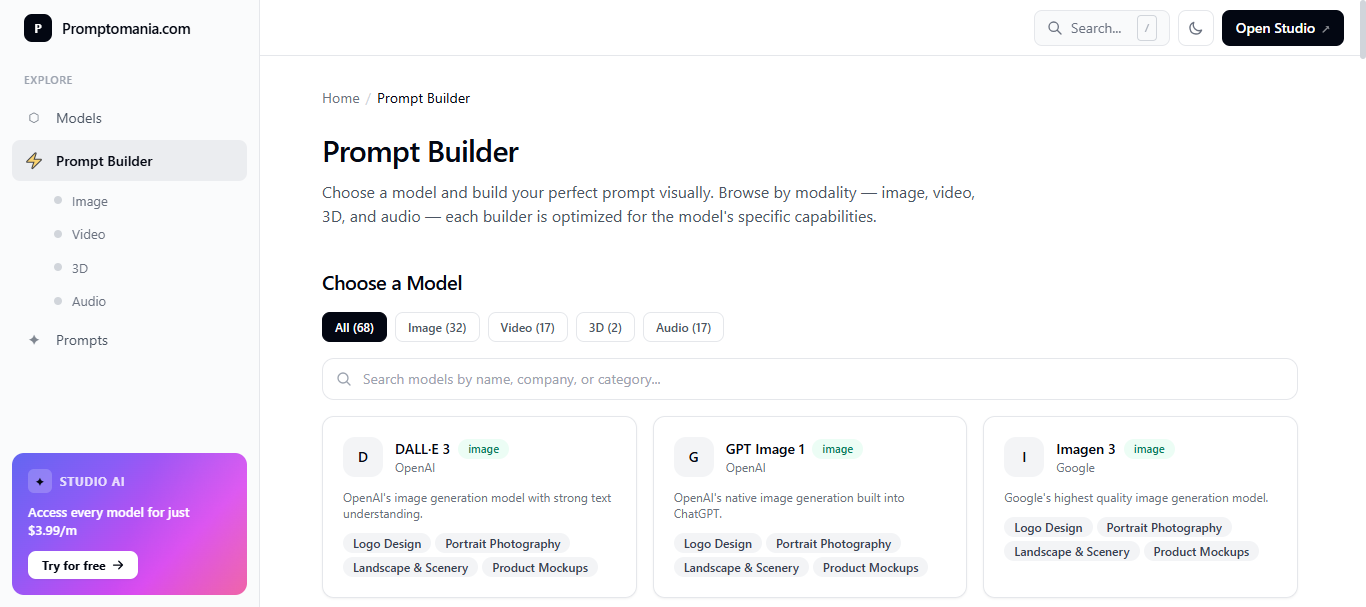
Task: Click the GPT Image 1 'G' avatar
Action: (693, 457)
